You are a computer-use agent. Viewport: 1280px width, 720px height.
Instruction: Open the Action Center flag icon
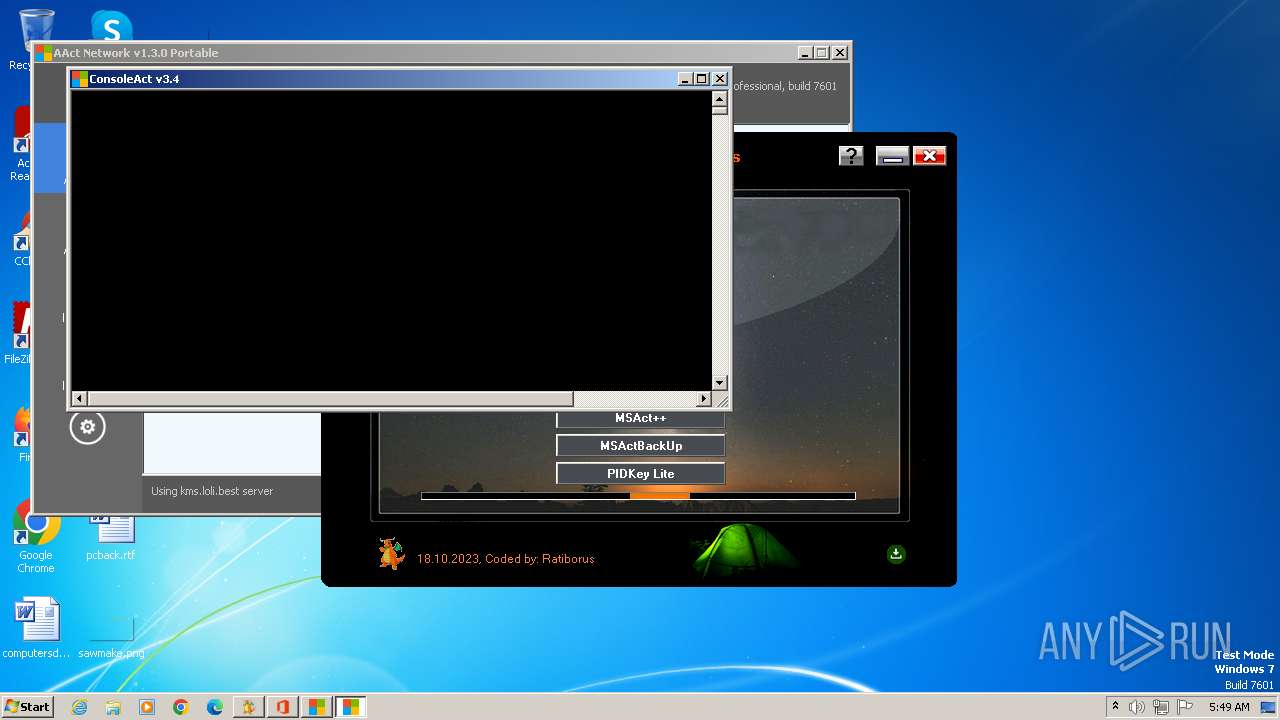click(1185, 707)
